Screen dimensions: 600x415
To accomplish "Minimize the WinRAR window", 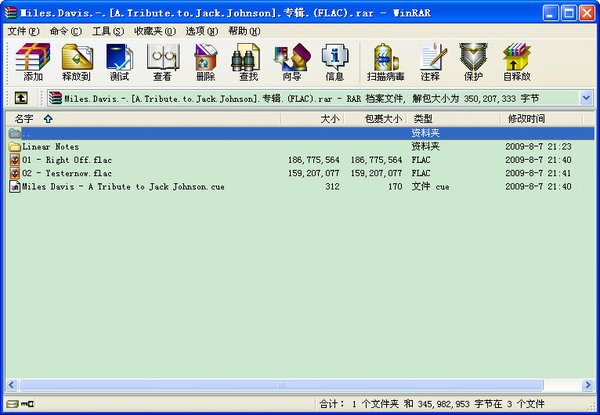I will [x=550, y=13].
